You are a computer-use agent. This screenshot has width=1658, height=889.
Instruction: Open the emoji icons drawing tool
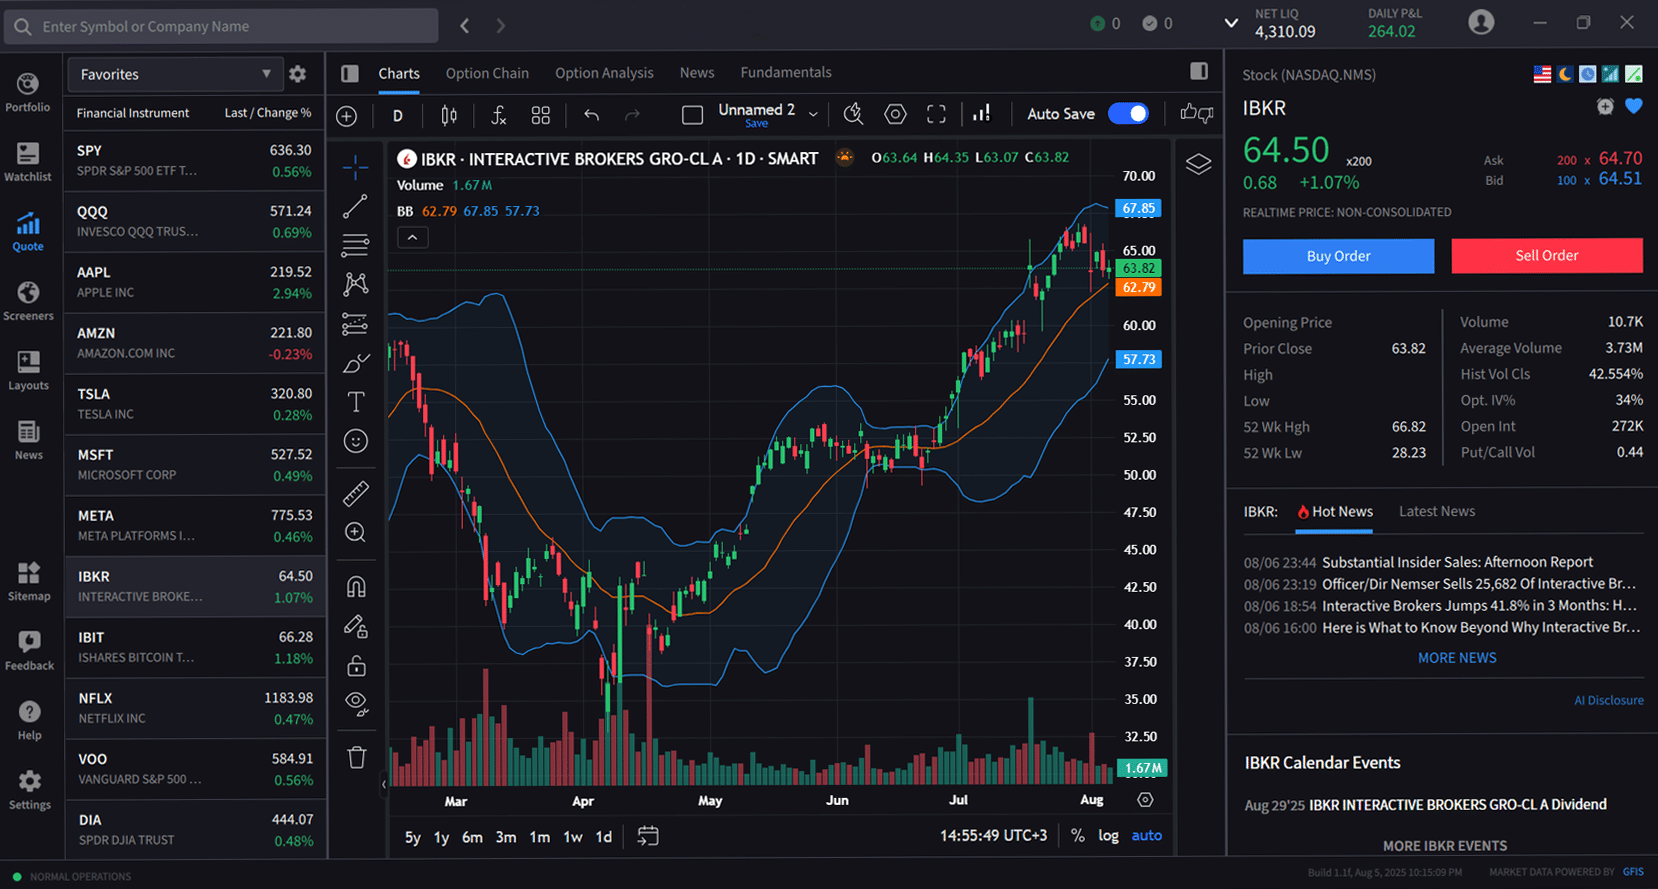click(x=356, y=441)
